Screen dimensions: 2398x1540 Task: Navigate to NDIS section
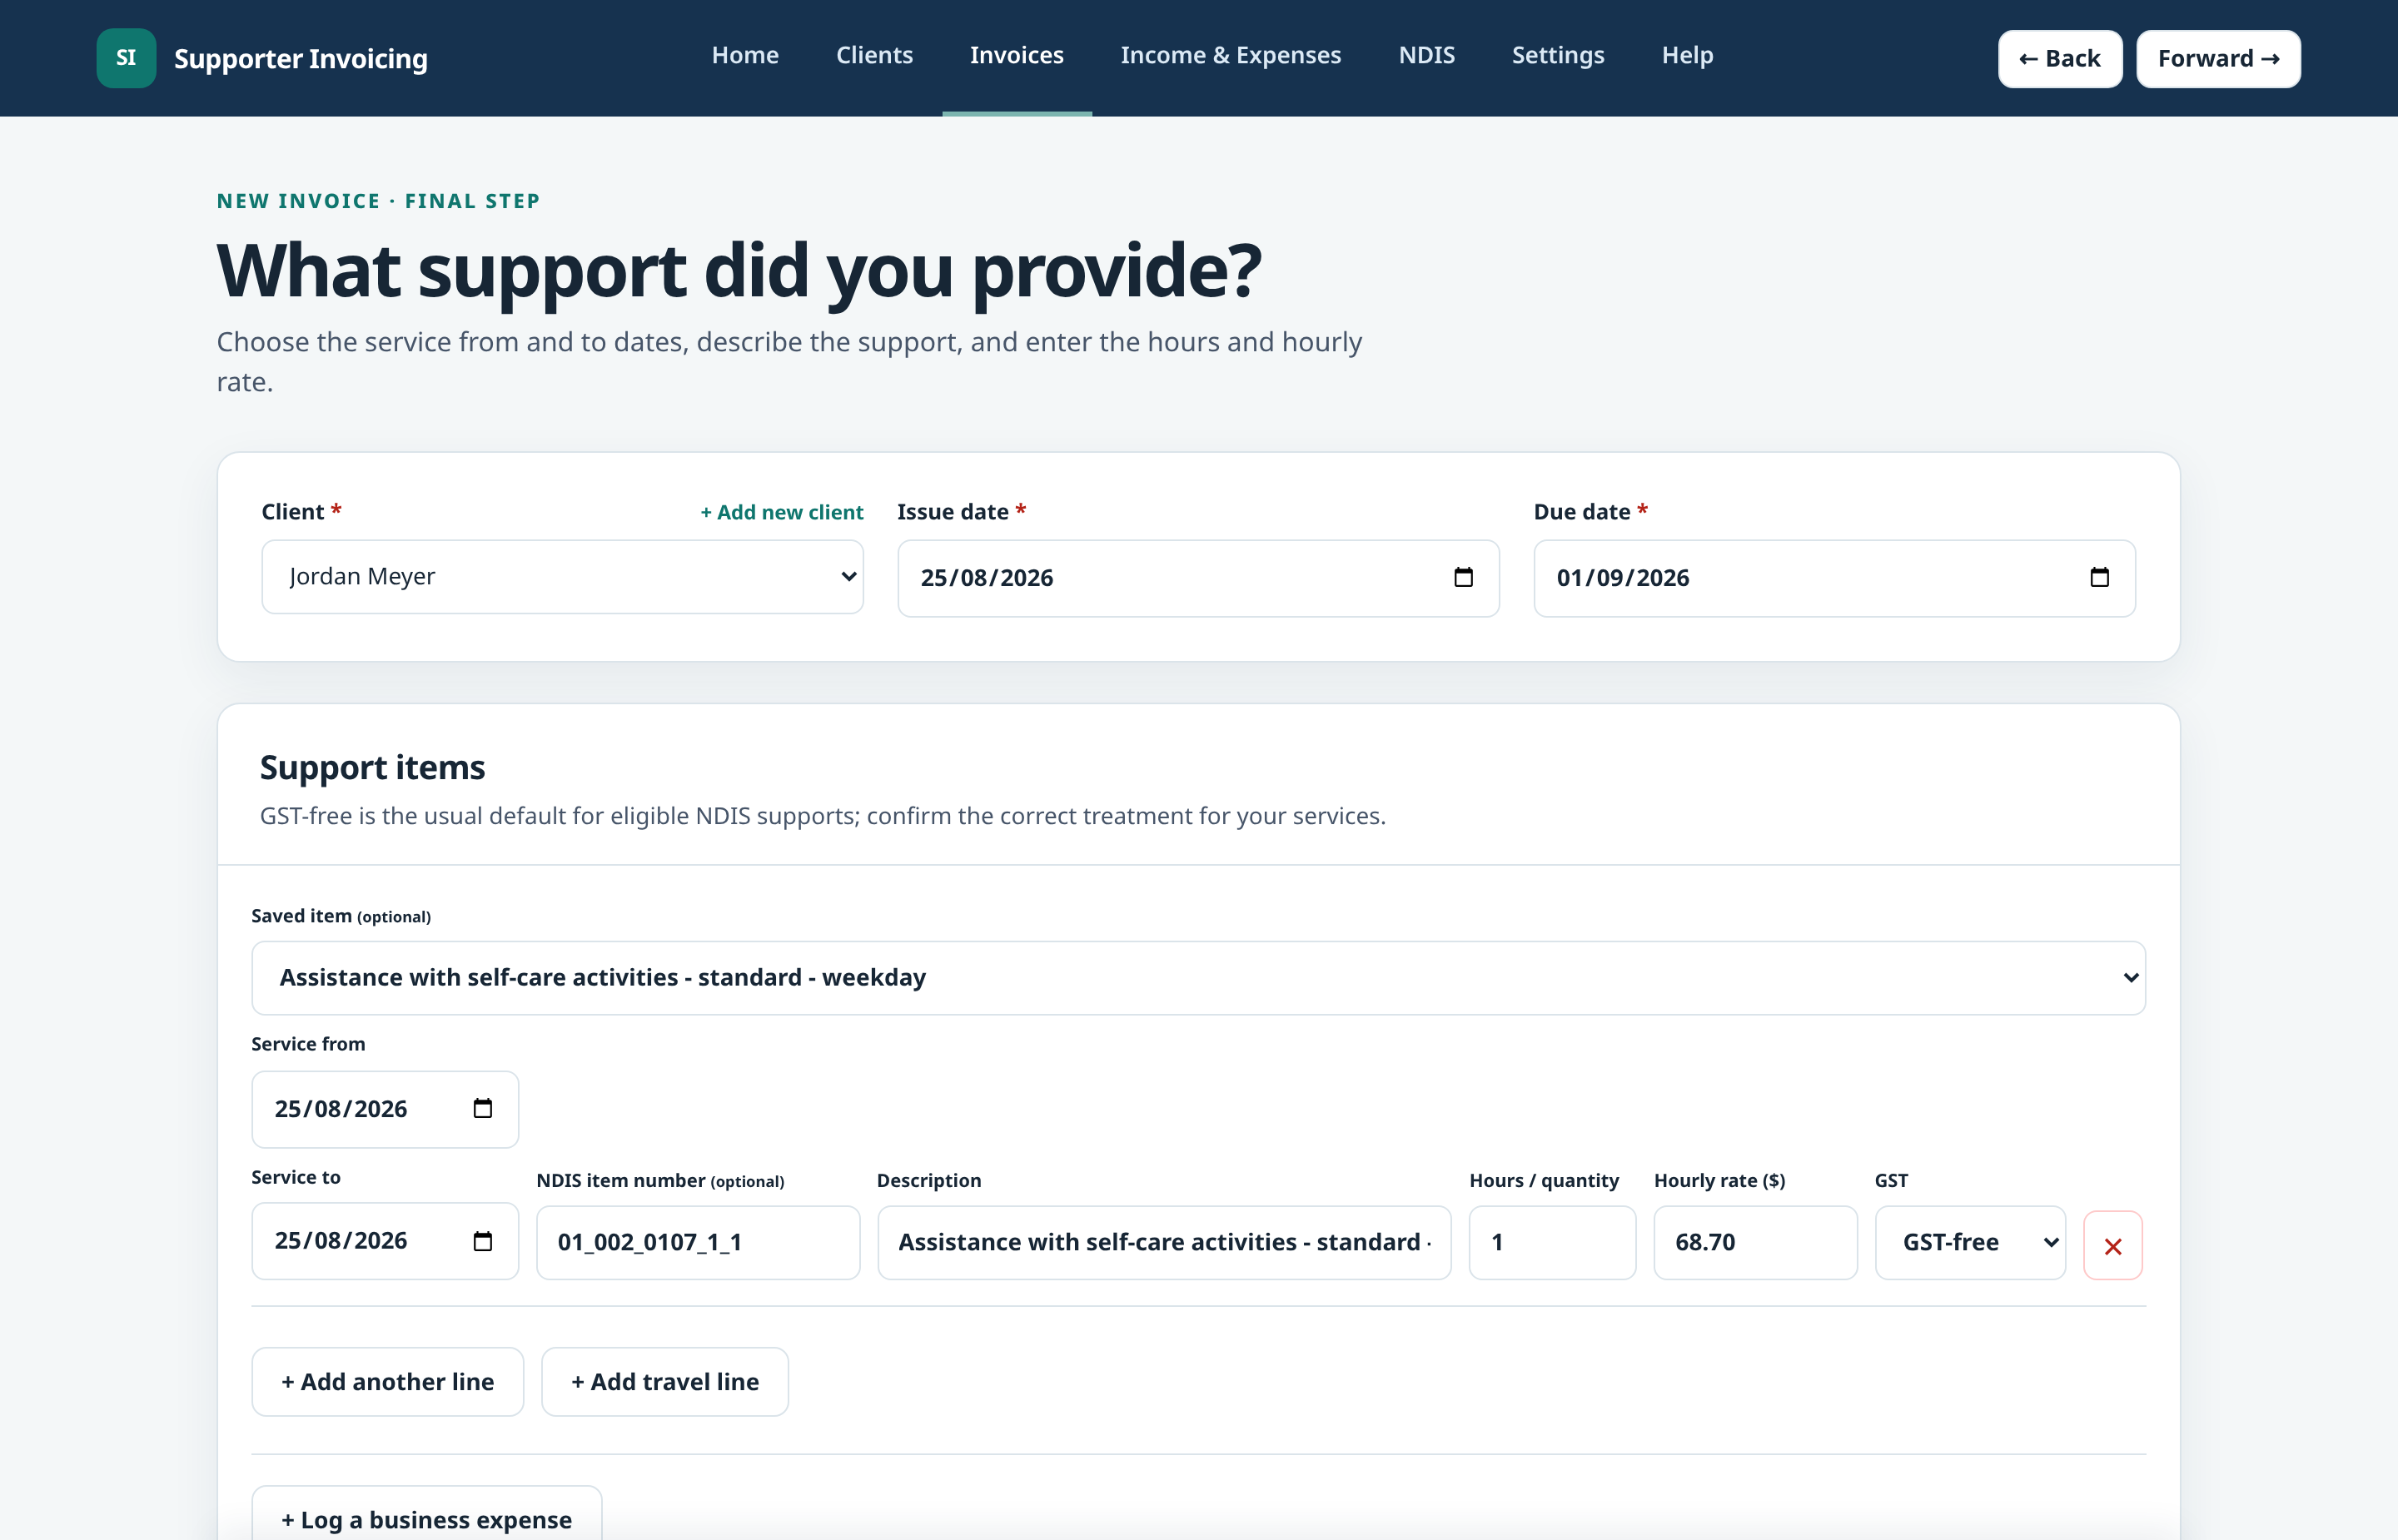click(1426, 55)
